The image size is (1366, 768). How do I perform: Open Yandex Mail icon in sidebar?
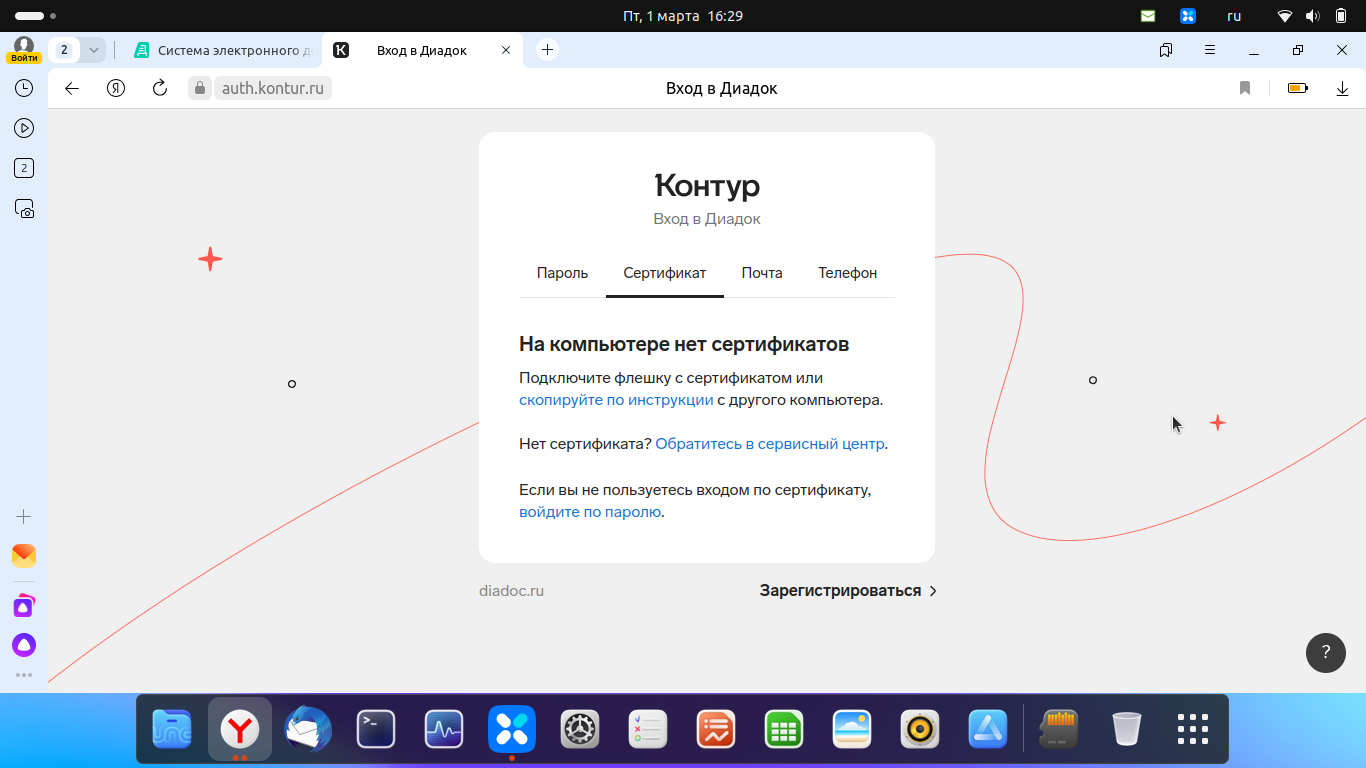(x=24, y=556)
